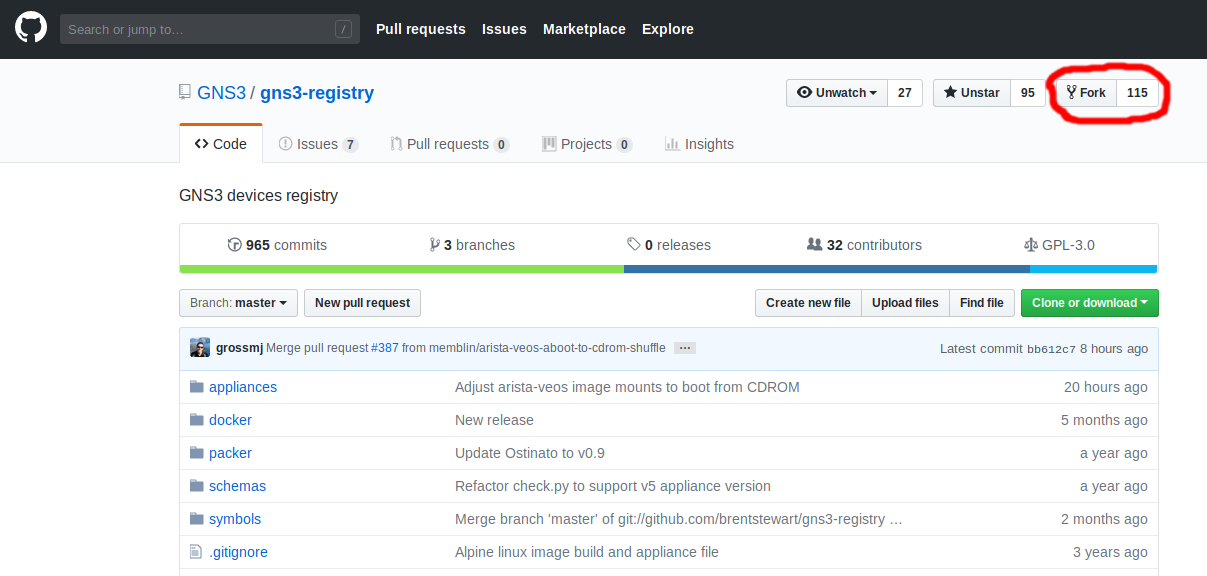
Task: Unstar the gns3-registry repository
Action: click(x=971, y=93)
